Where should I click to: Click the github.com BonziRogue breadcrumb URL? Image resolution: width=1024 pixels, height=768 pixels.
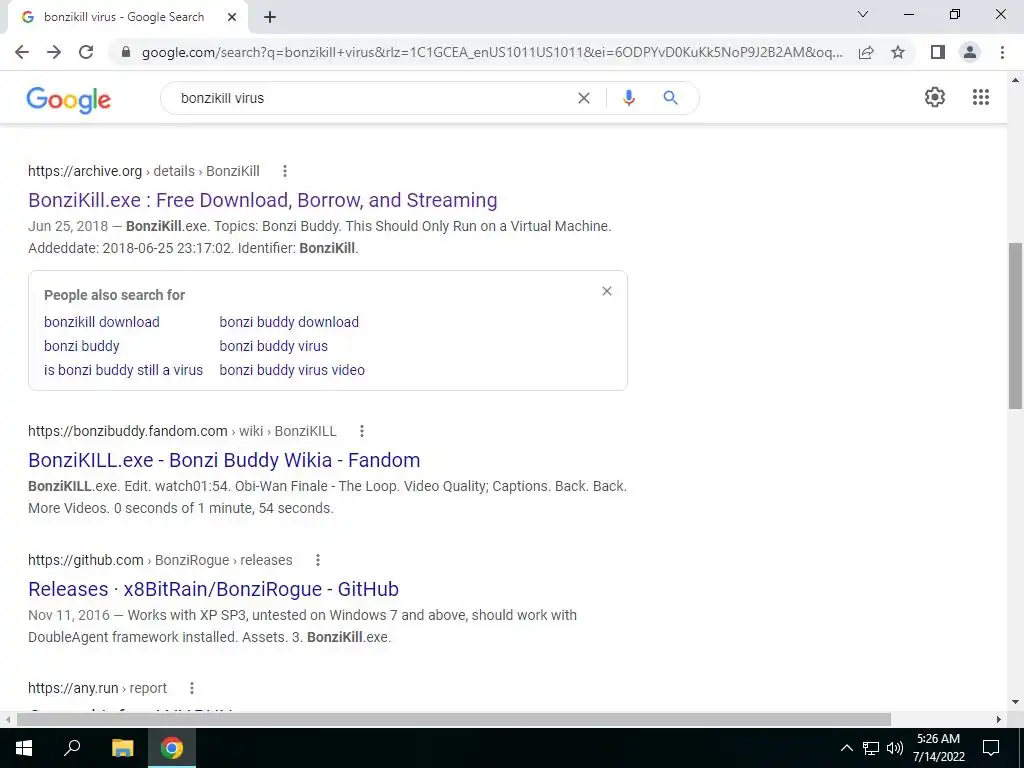coord(160,560)
